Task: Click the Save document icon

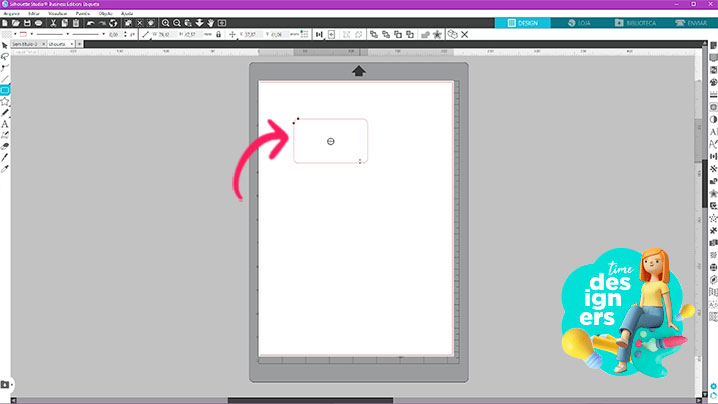Action: click(x=27, y=22)
